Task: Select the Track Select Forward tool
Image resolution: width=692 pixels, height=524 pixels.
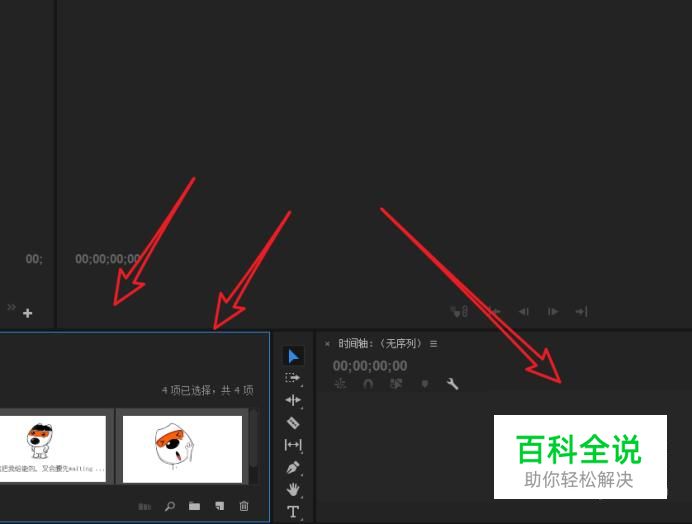Action: (293, 378)
